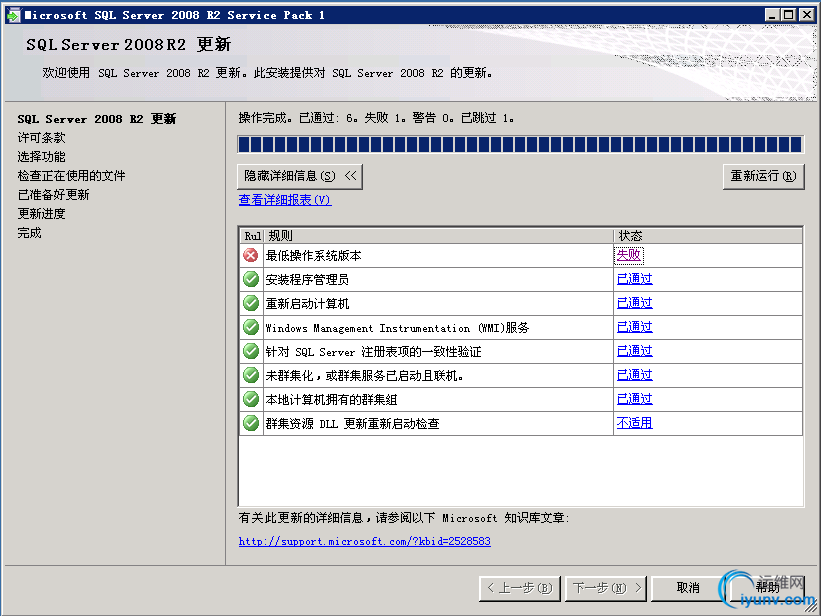
Task: Select Windows Management Instrumentation (WMI)服务 rule text
Action: [397, 328]
